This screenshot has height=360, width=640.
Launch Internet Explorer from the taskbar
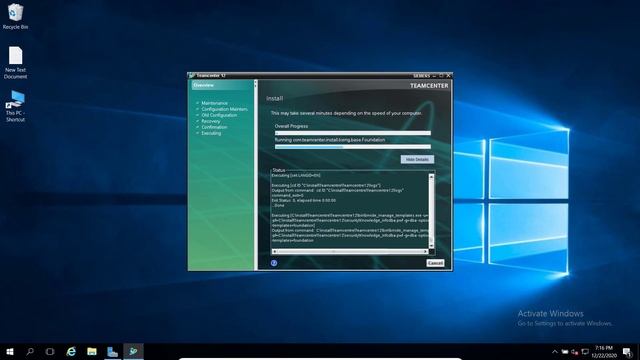click(x=71, y=351)
